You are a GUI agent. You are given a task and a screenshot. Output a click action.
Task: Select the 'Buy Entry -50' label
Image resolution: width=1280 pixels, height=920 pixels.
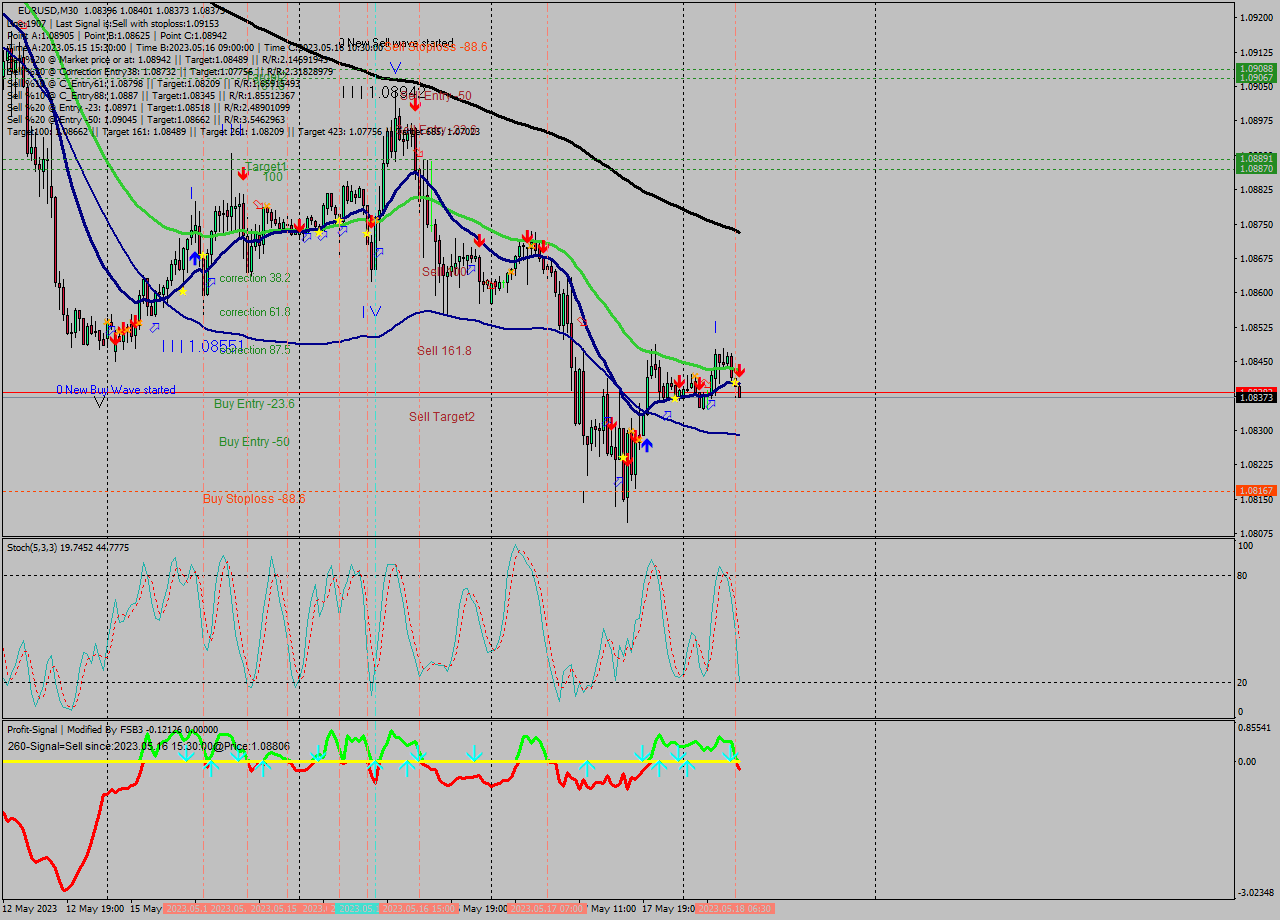254,442
